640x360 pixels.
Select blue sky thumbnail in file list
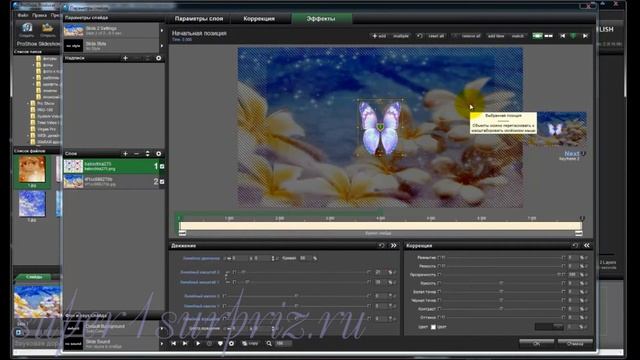[x=32, y=204]
